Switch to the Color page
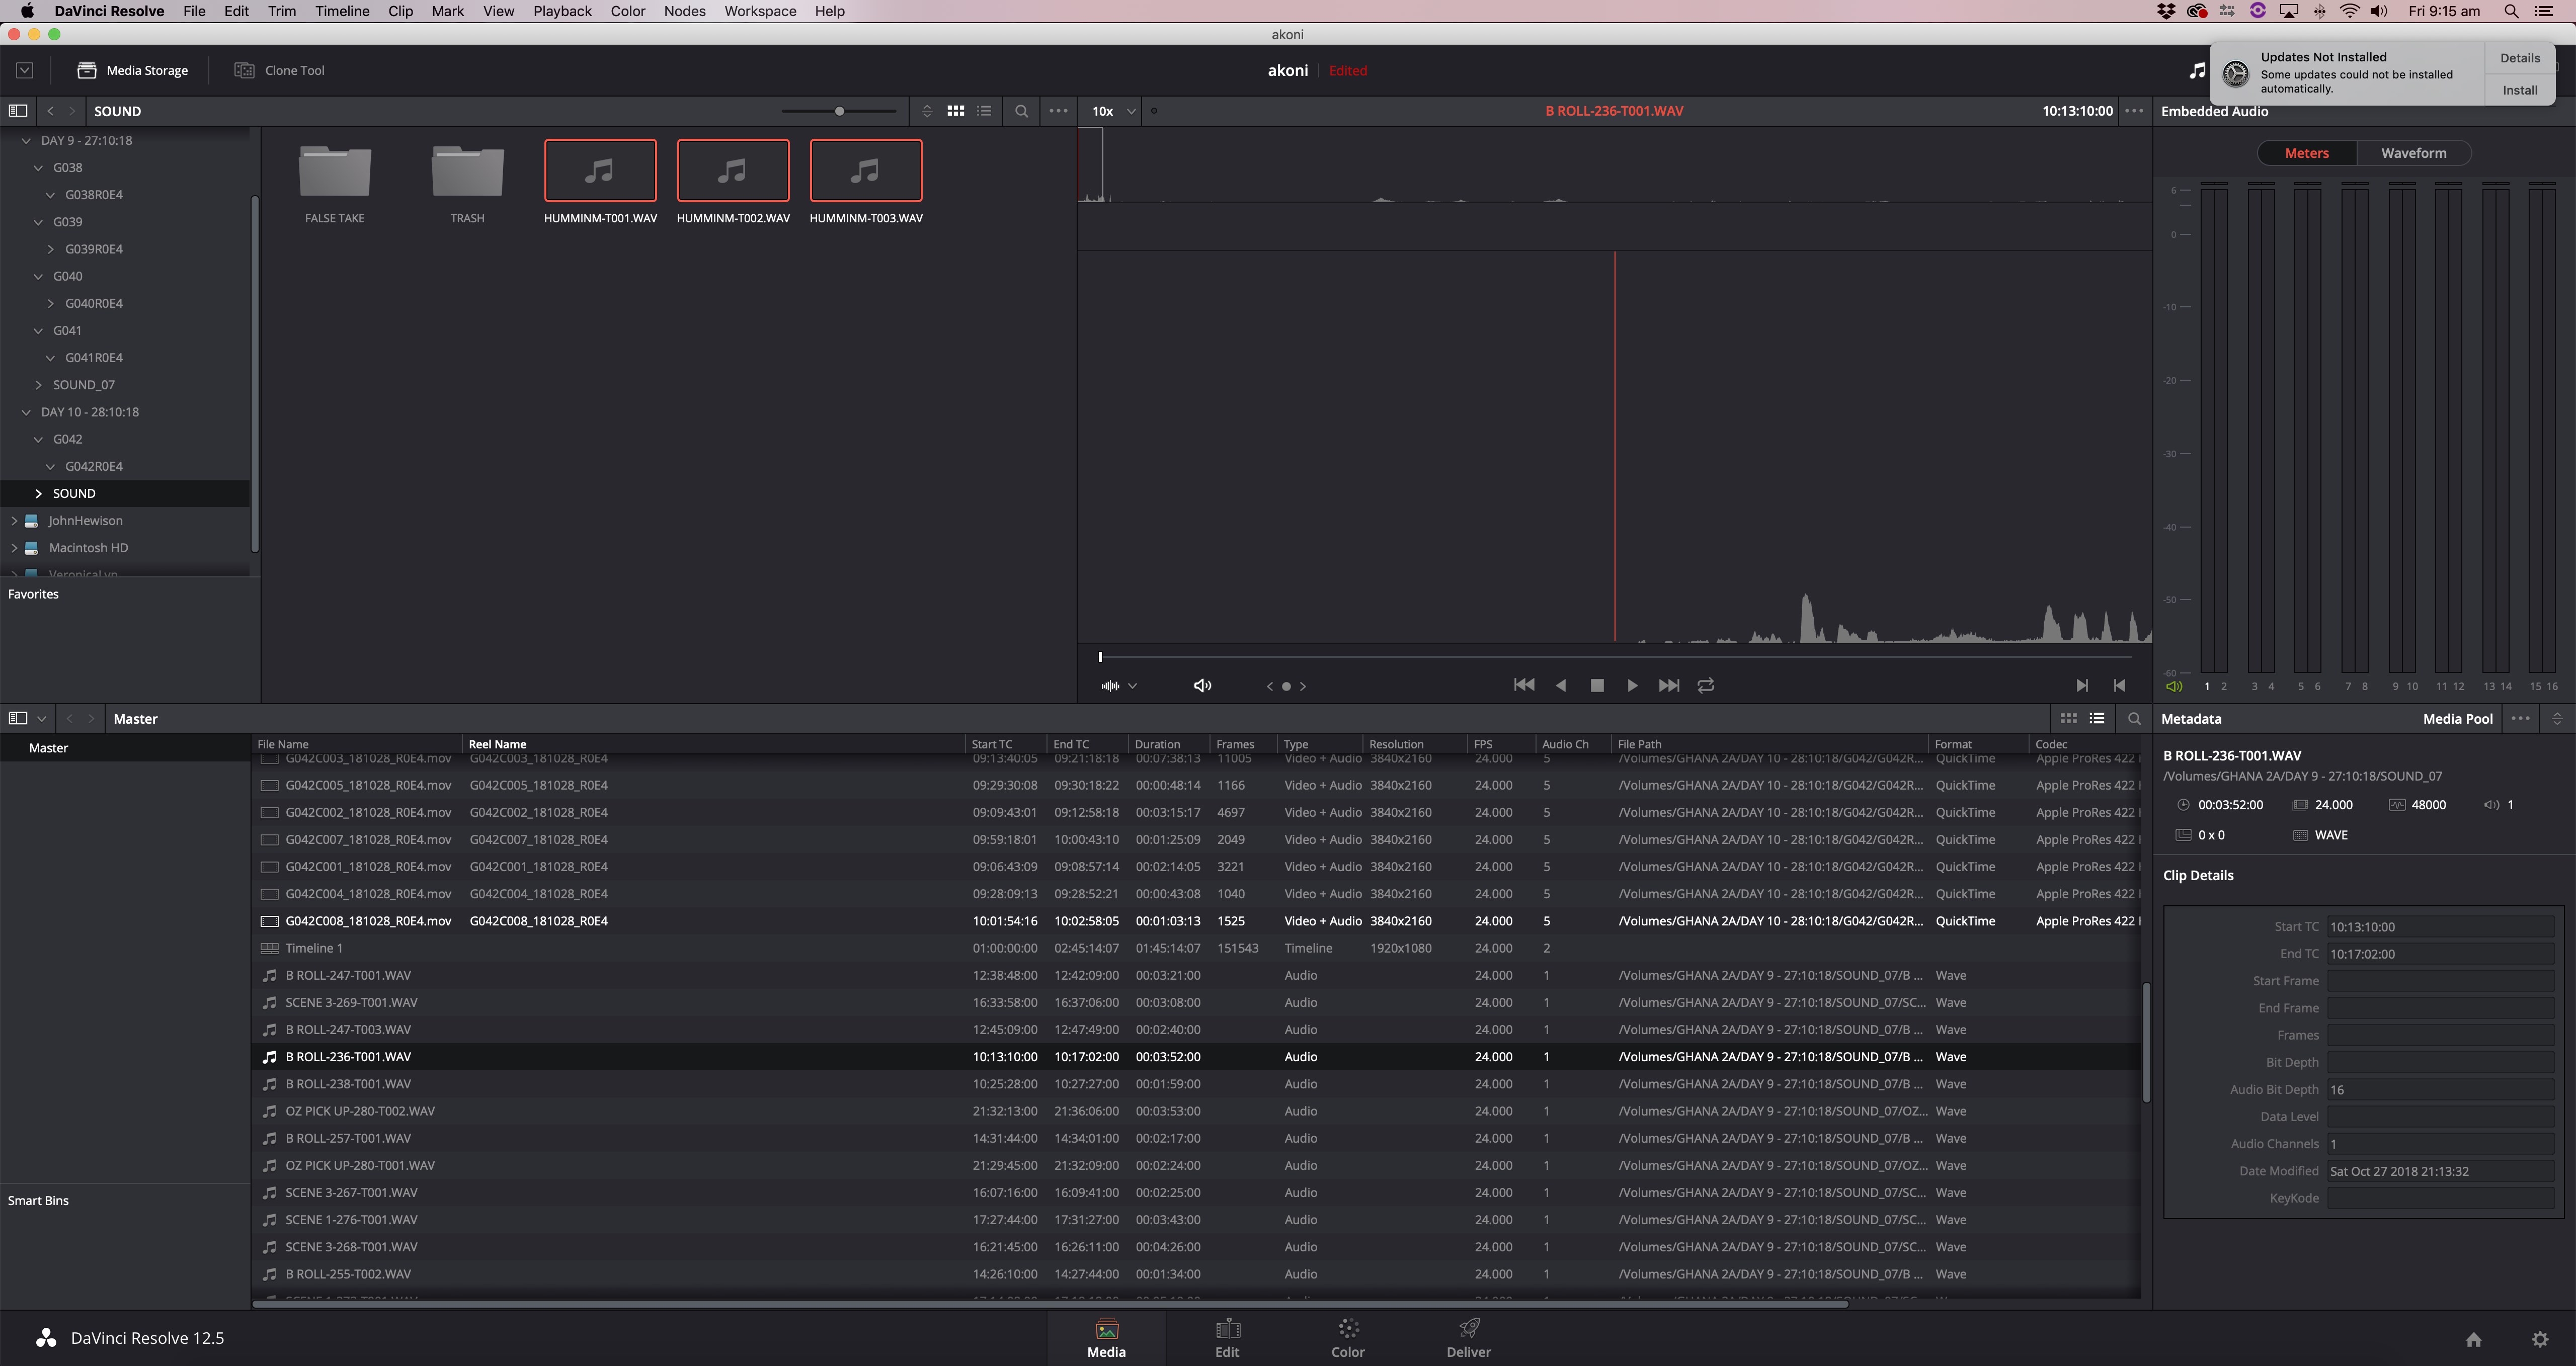The image size is (2576, 1366). tap(1347, 1339)
